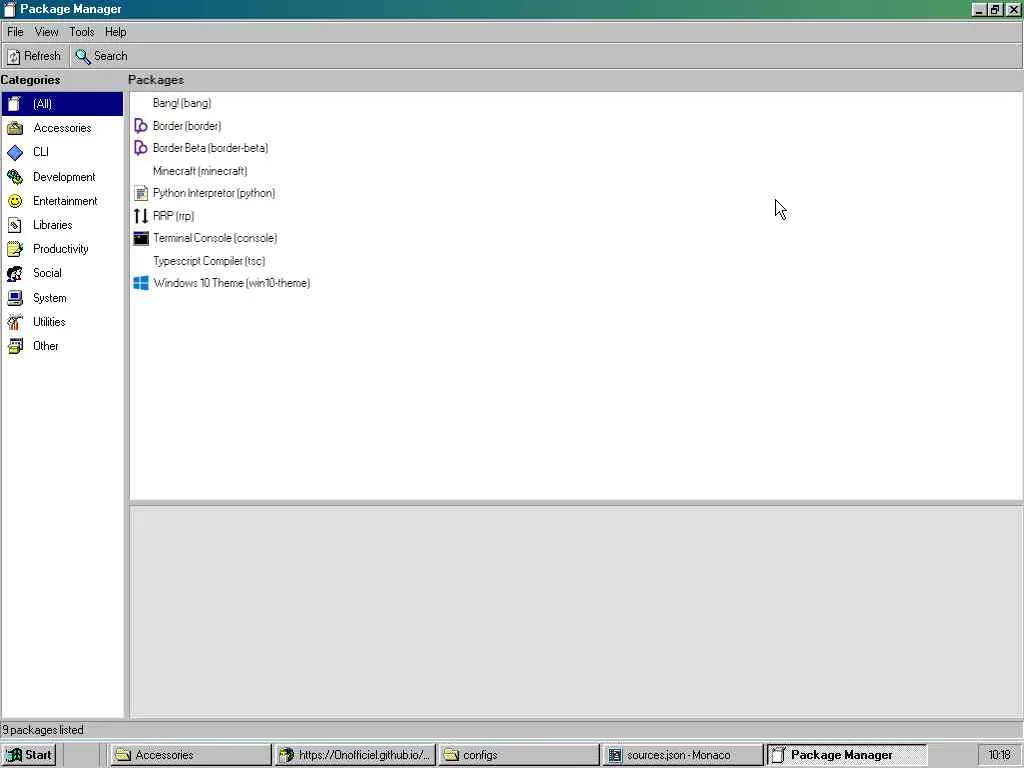Viewport: 1024px width, 768px height.
Task: Minimize the Package Manager window
Action: pos(978,10)
